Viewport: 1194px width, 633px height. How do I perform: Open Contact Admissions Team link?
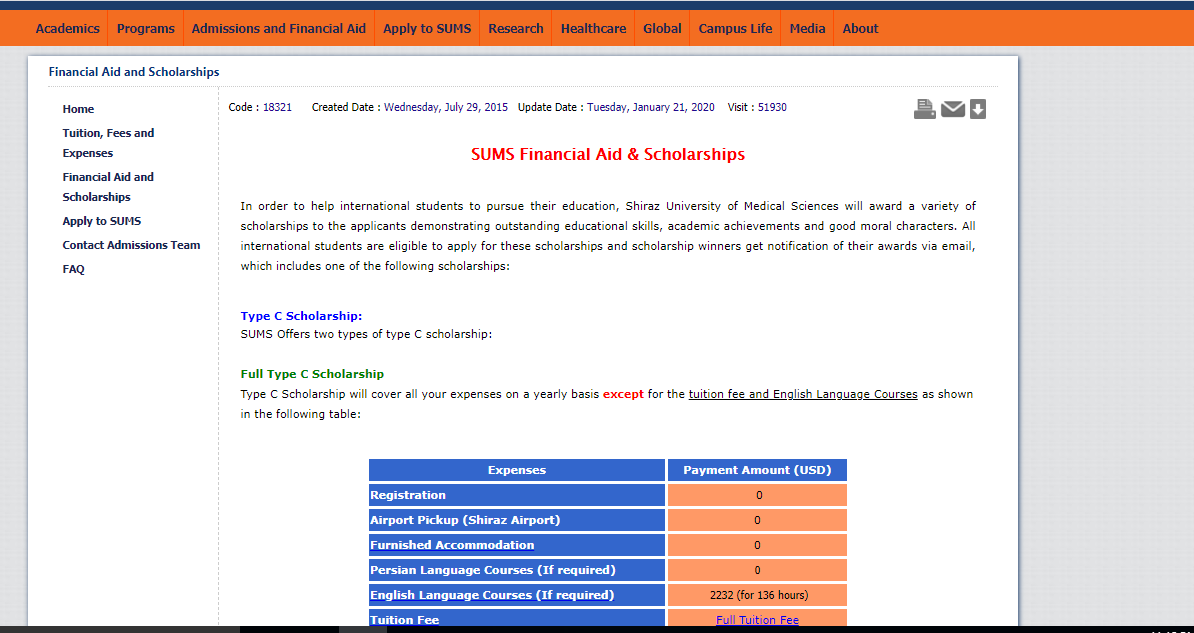(132, 245)
